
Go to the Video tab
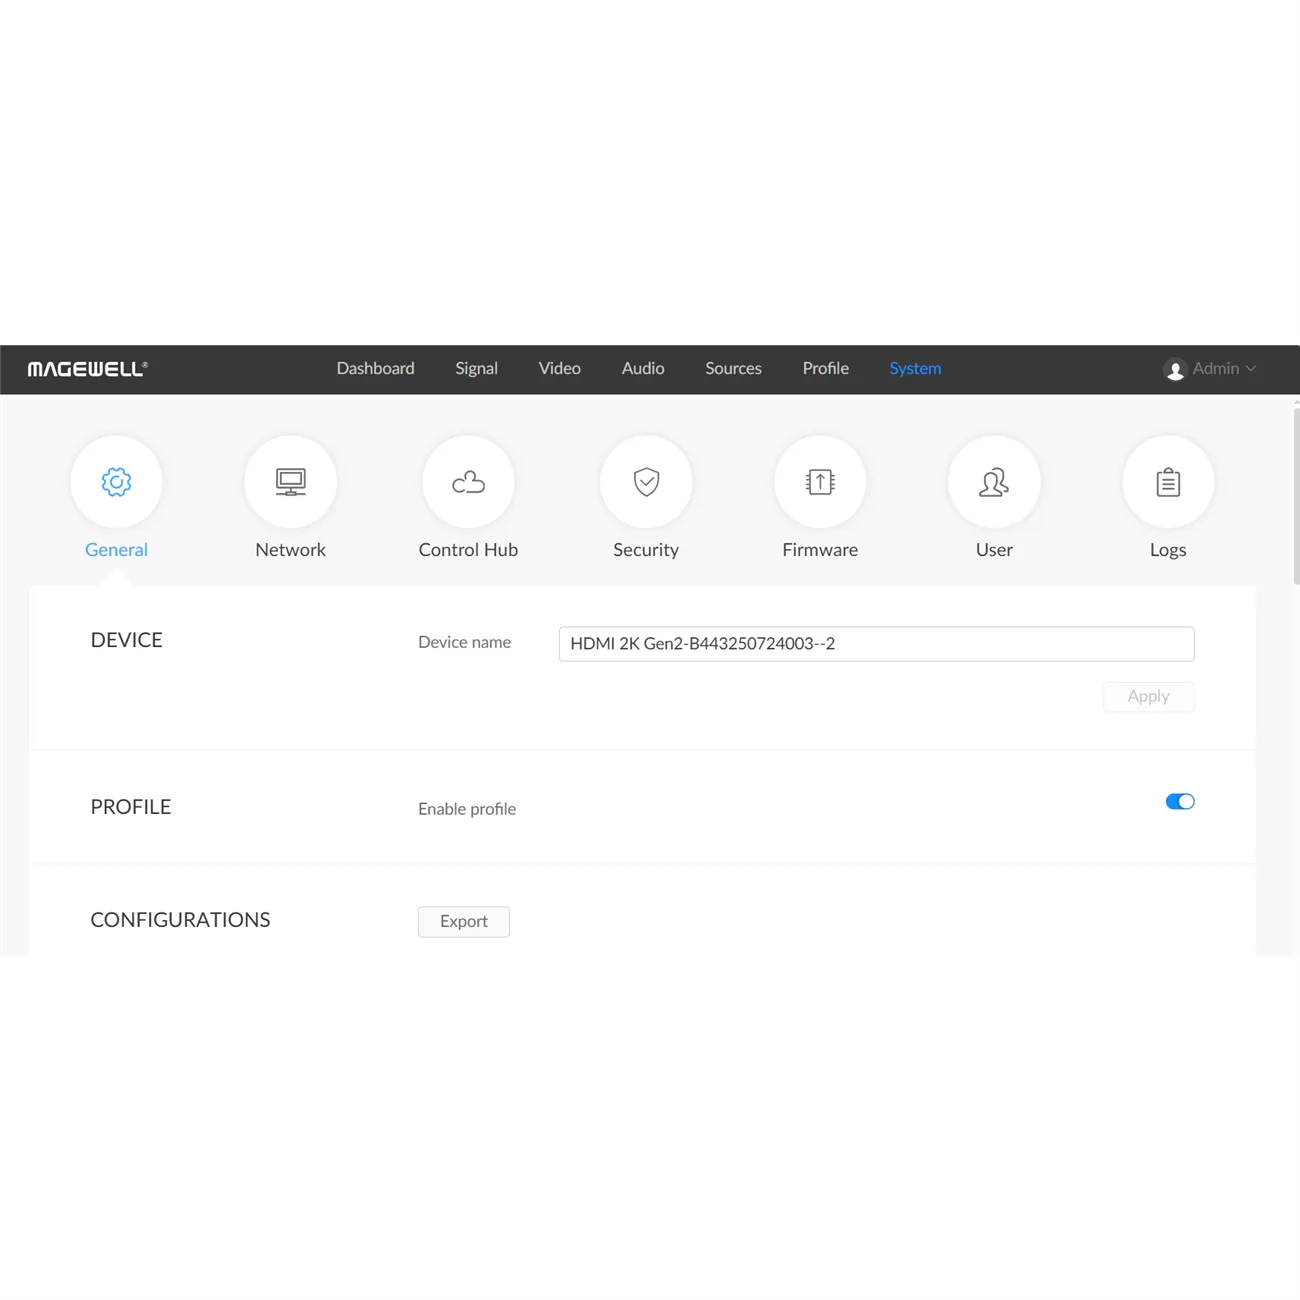(x=559, y=368)
